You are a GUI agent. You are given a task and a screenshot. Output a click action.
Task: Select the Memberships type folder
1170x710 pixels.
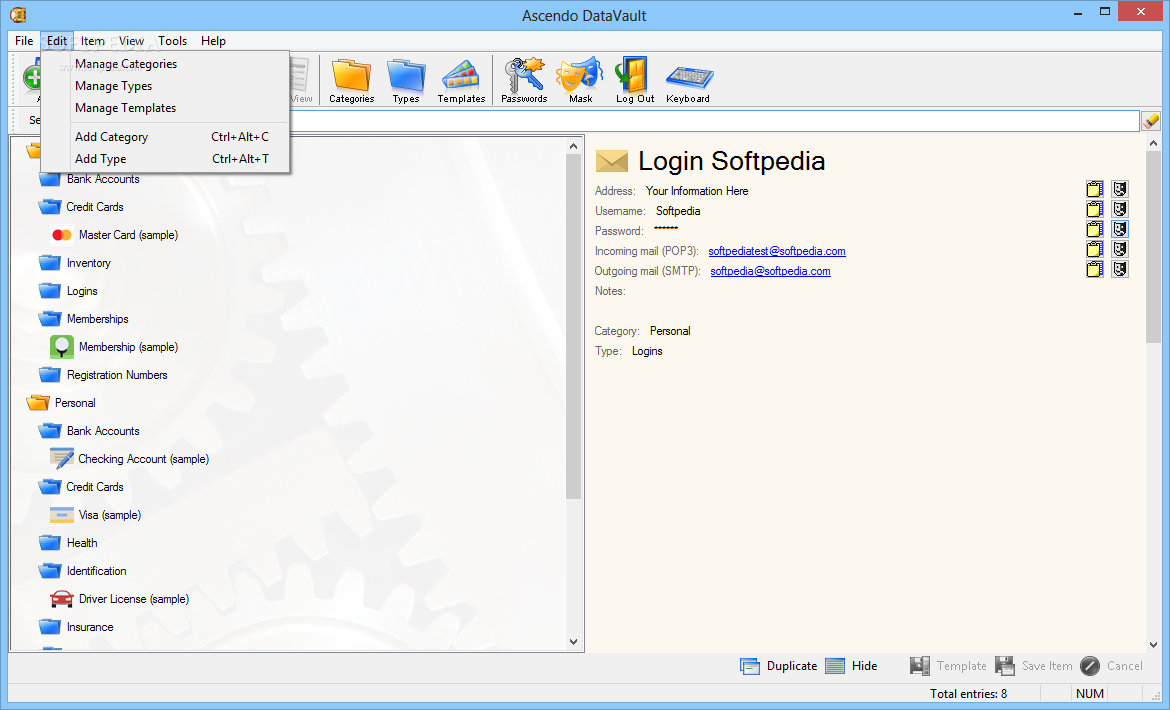tap(84, 319)
